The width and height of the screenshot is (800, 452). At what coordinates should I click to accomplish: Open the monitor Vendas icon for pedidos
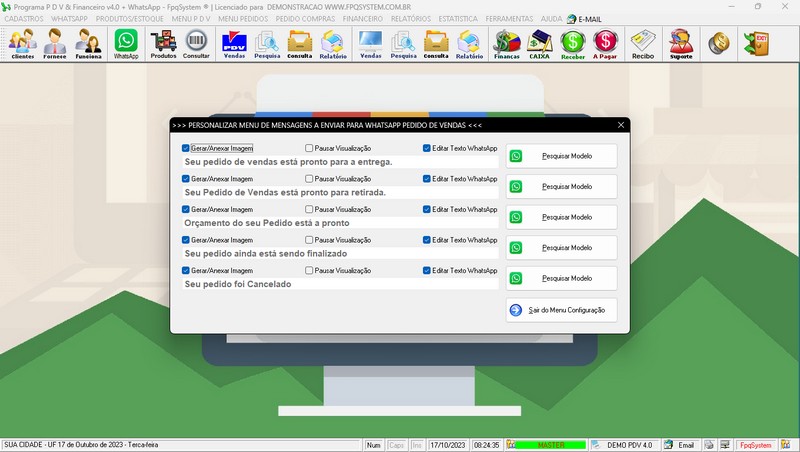[x=370, y=44]
